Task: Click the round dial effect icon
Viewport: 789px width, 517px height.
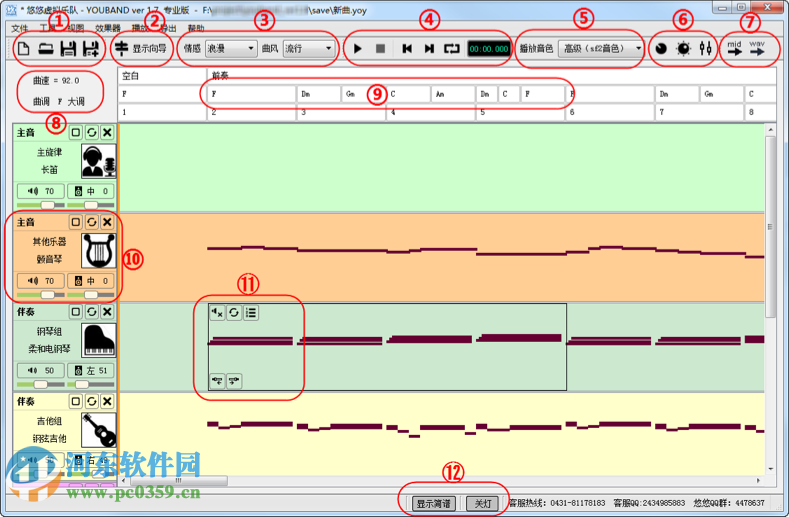Action: click(x=661, y=48)
